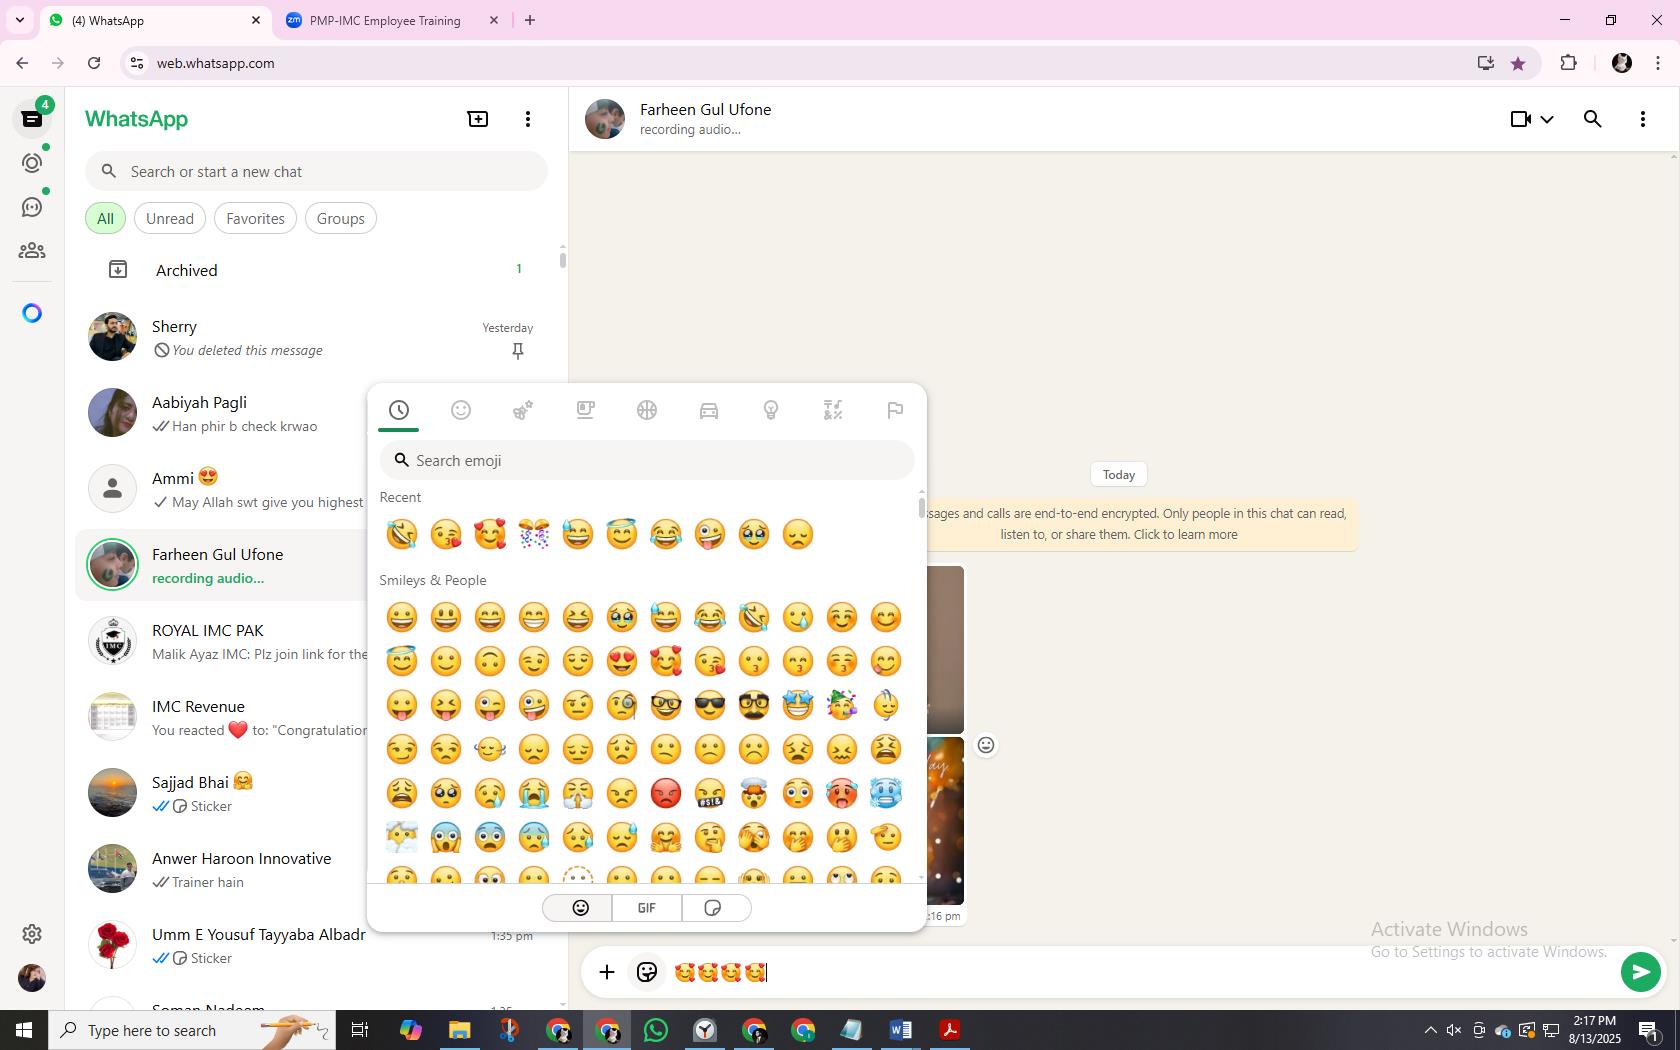Switch to Travel & Places emoji tab
This screenshot has width=1680, height=1050.
click(x=709, y=410)
